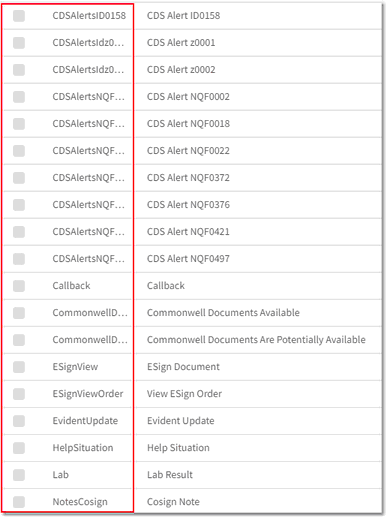Tick the checkbox beside CDS Alert z0001
The image size is (387, 518).
click(19, 43)
